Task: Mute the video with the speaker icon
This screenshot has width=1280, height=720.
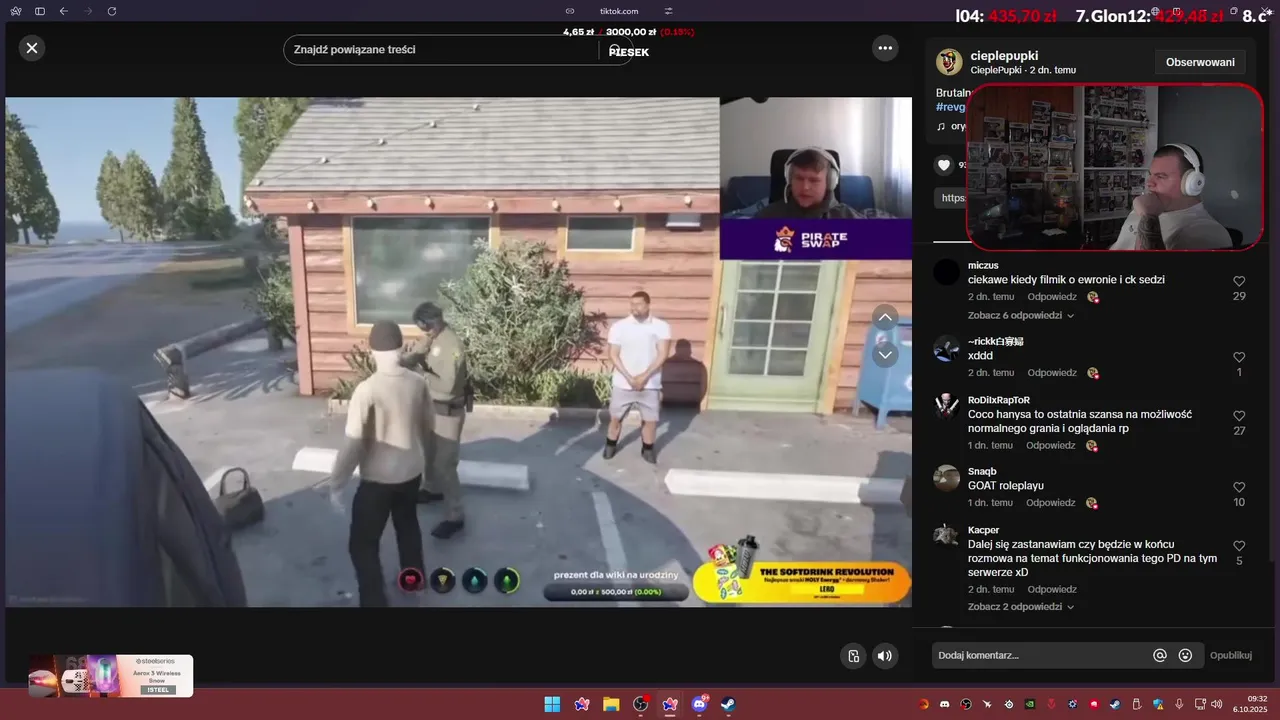Action: (x=884, y=656)
